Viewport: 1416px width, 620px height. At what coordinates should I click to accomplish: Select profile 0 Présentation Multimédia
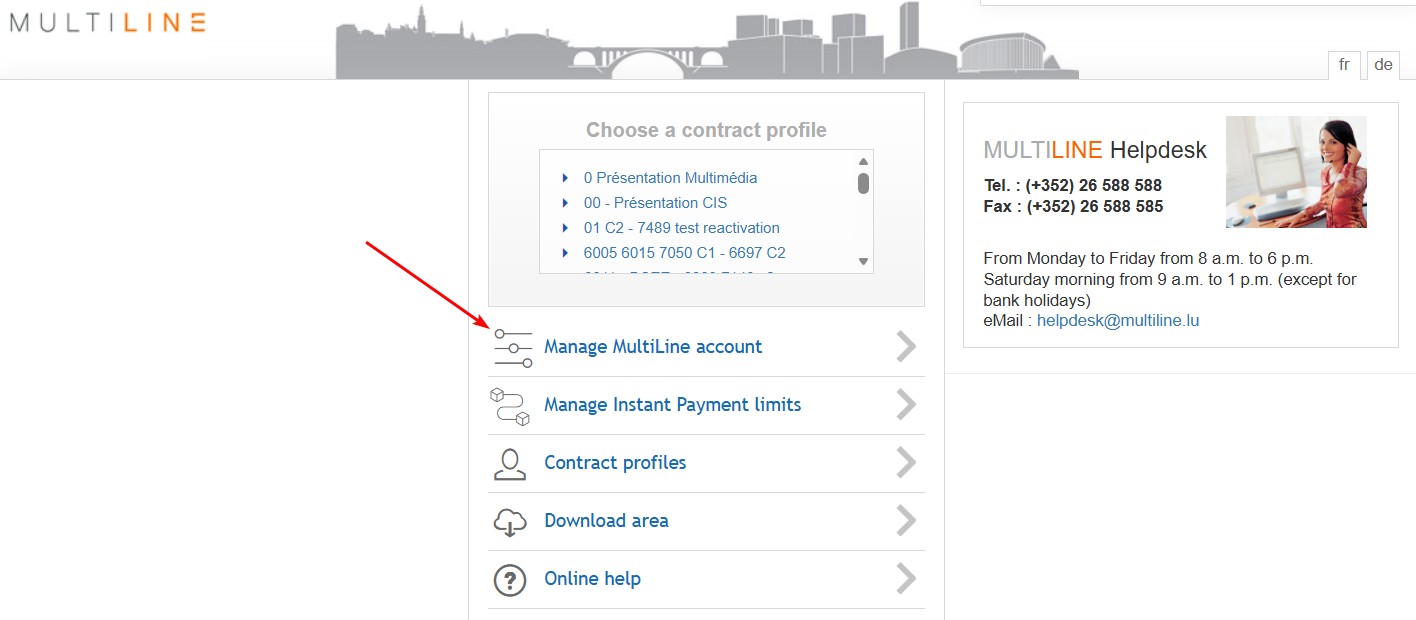pyautogui.click(x=670, y=178)
